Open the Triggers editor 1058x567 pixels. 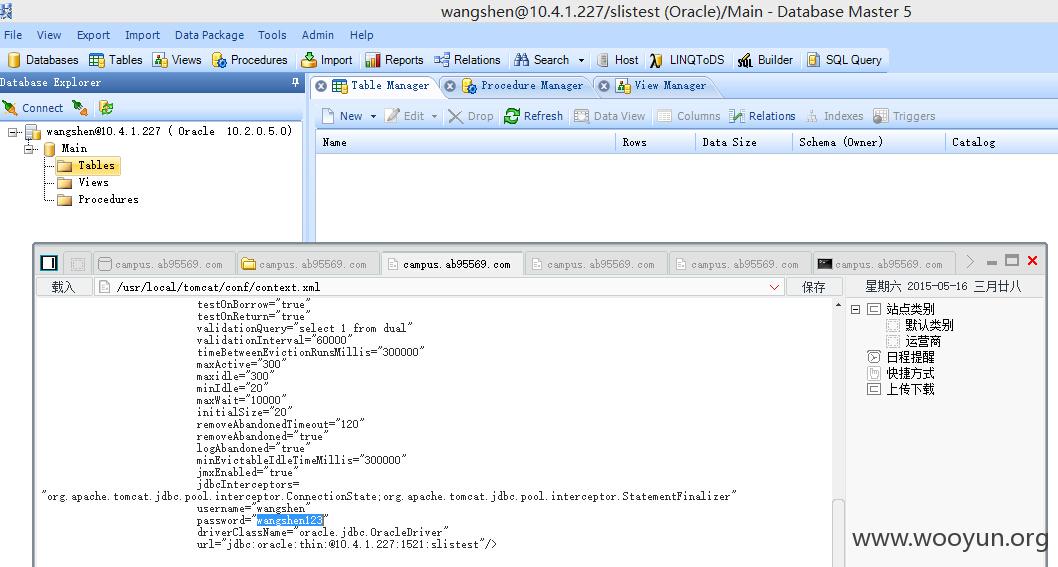904,116
